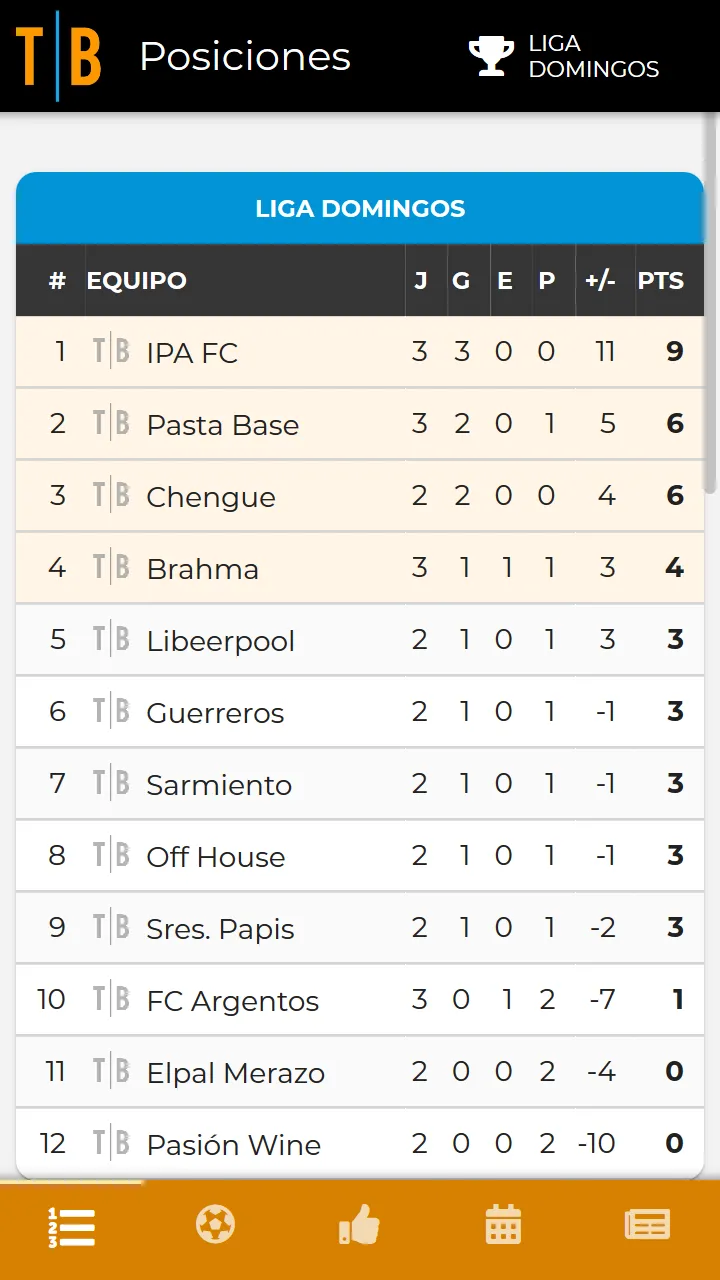720x1280 pixels.
Task: Open Pasta Base team row
Action: click(360, 424)
